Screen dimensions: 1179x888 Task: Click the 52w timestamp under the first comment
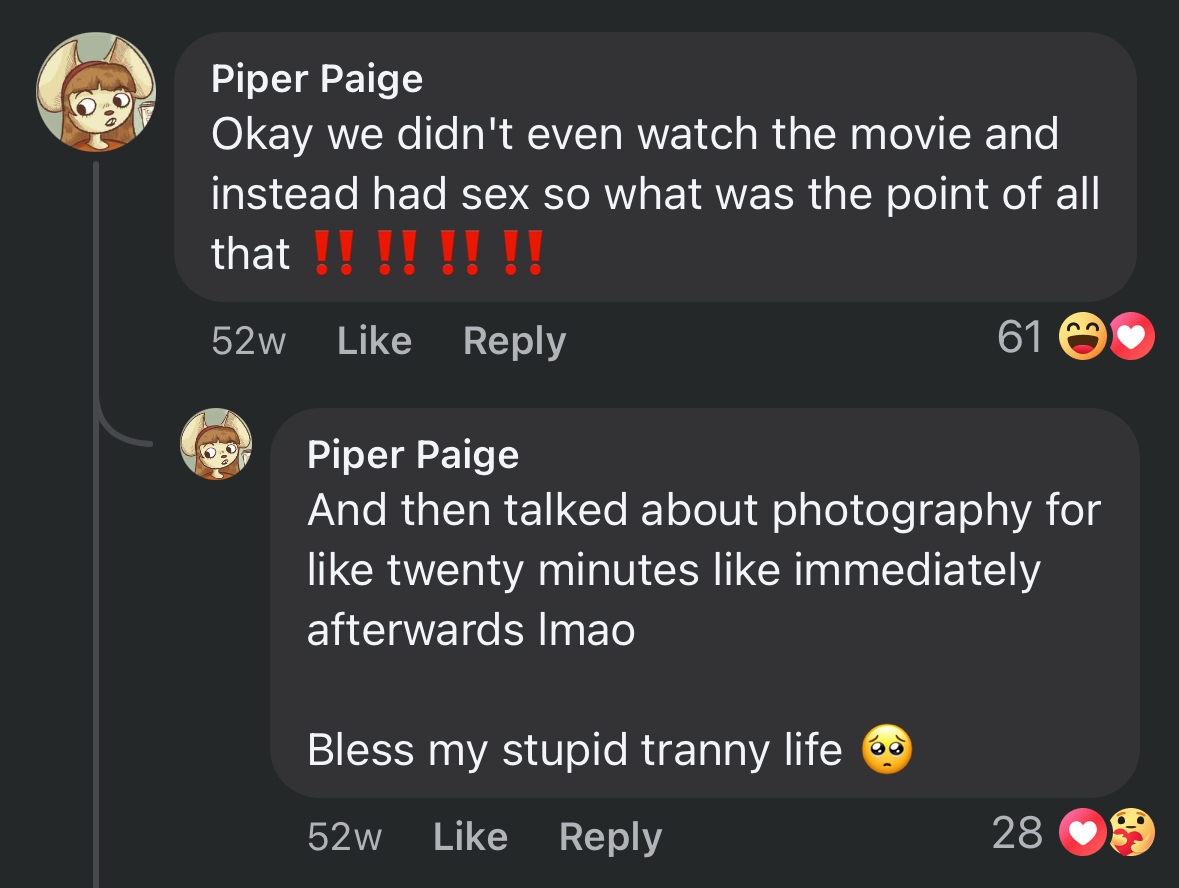[x=248, y=341]
